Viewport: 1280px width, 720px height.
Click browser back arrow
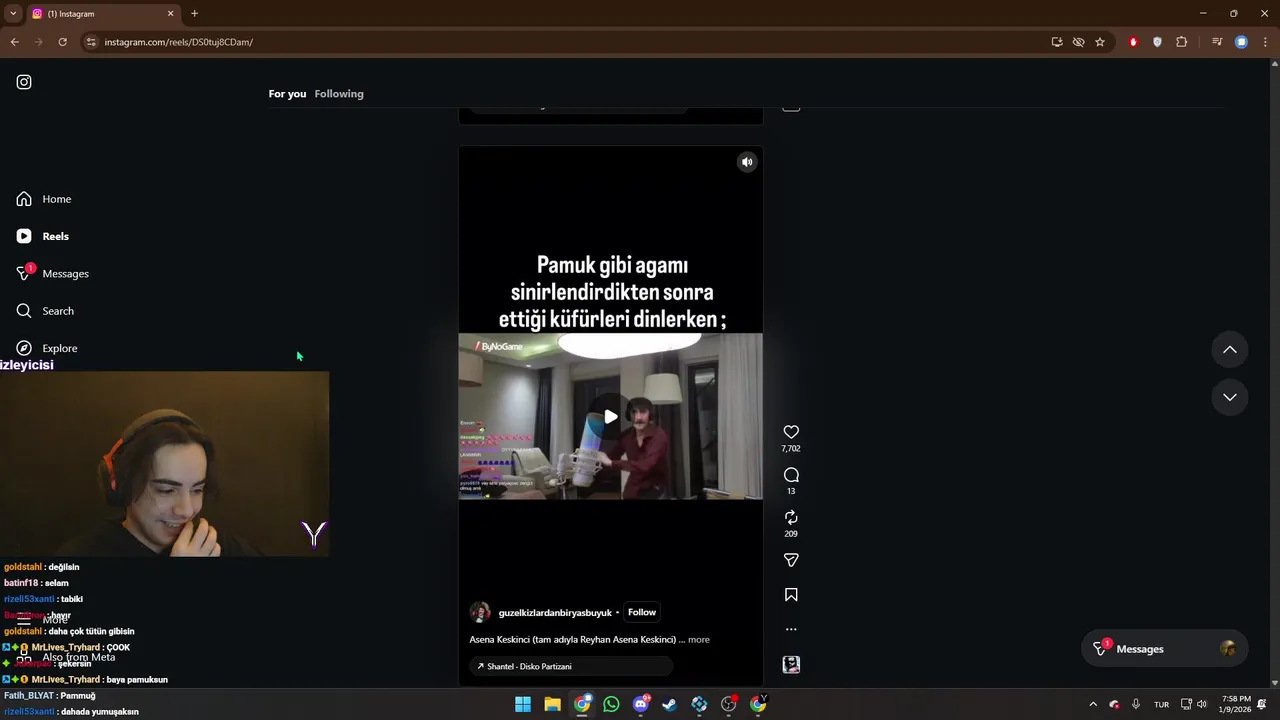[x=14, y=42]
